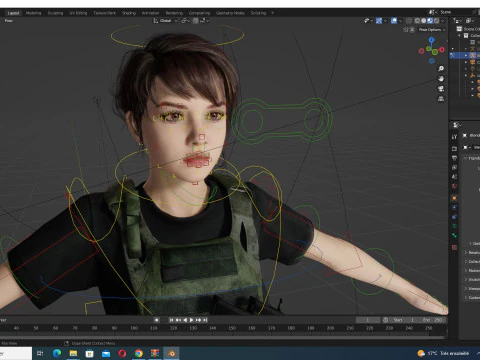The image size is (480, 360).
Task: Click the bright red X axis on gizmo
Action: (442, 50)
